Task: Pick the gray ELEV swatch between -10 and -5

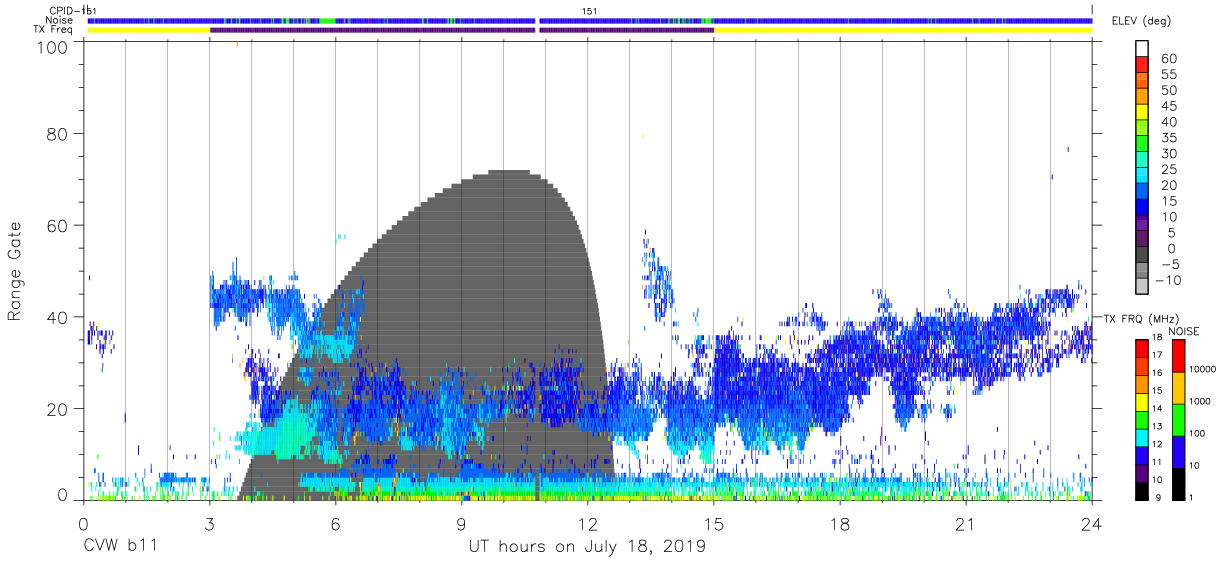Action: tap(1142, 272)
